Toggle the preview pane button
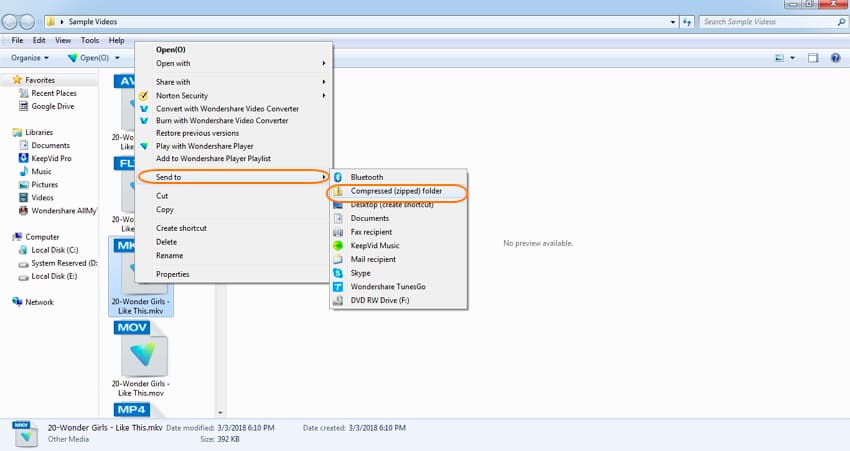Viewport: 850px width, 451px height. pyautogui.click(x=813, y=58)
